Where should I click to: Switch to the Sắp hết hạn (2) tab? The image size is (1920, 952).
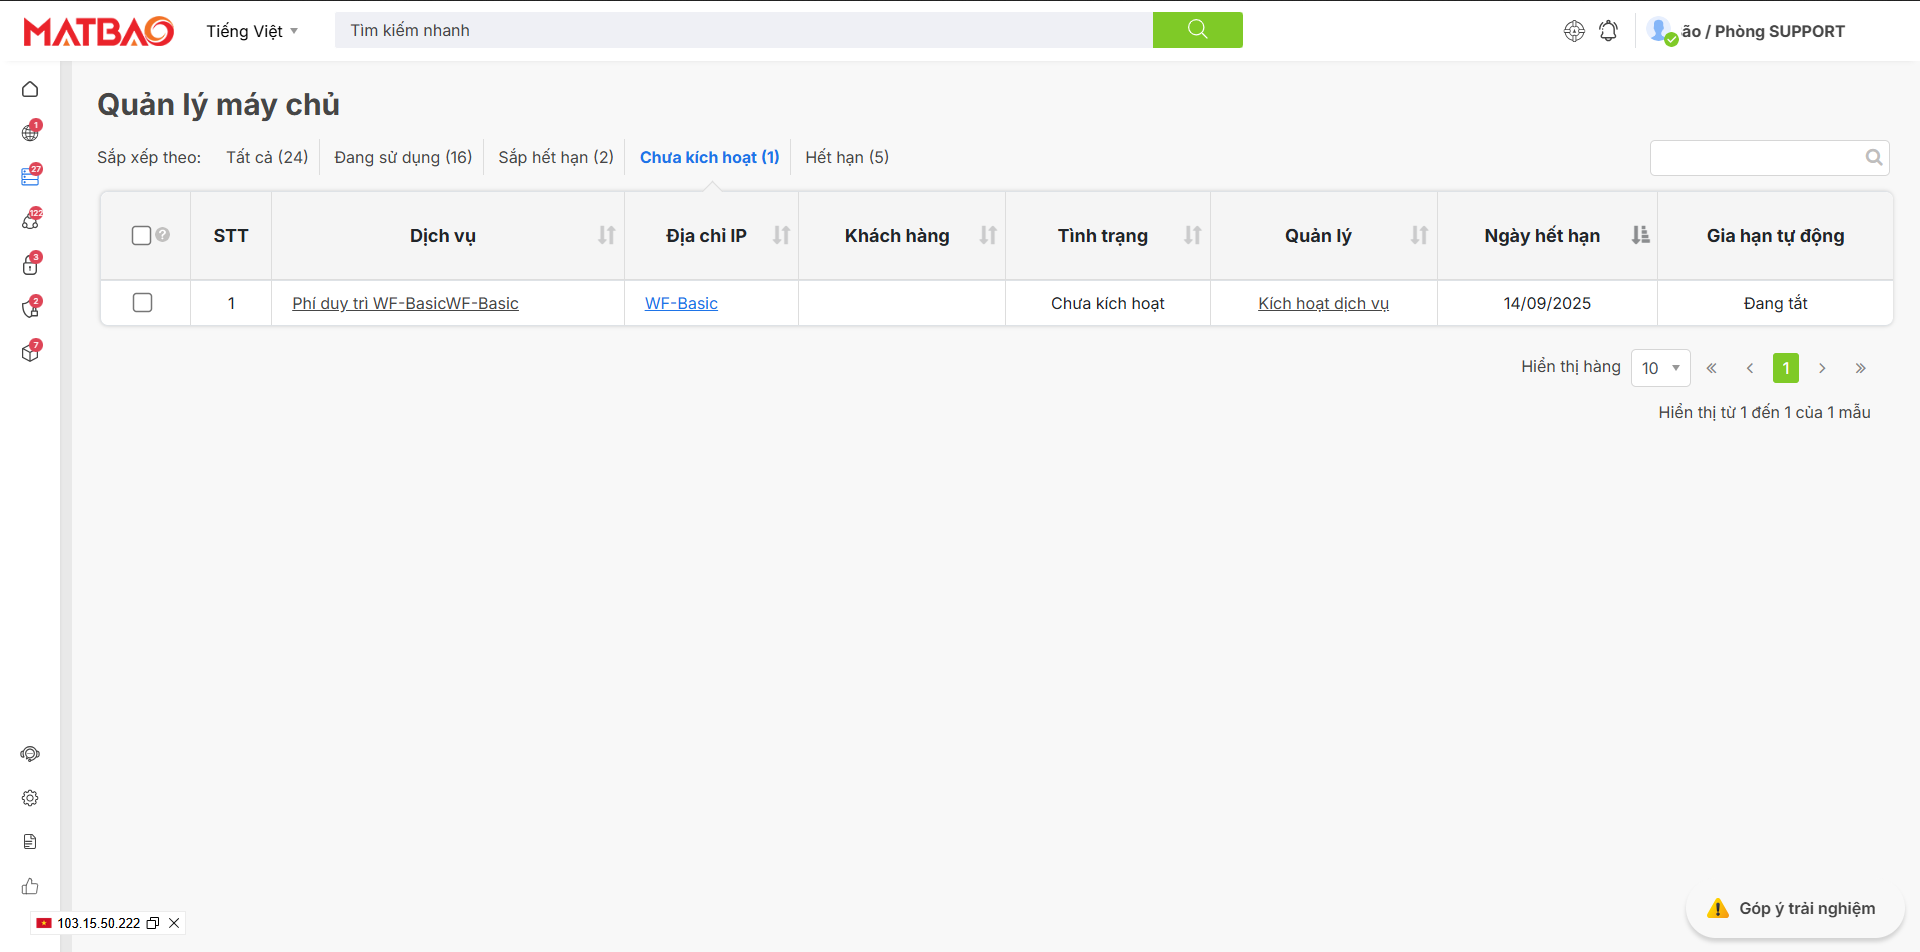point(556,157)
